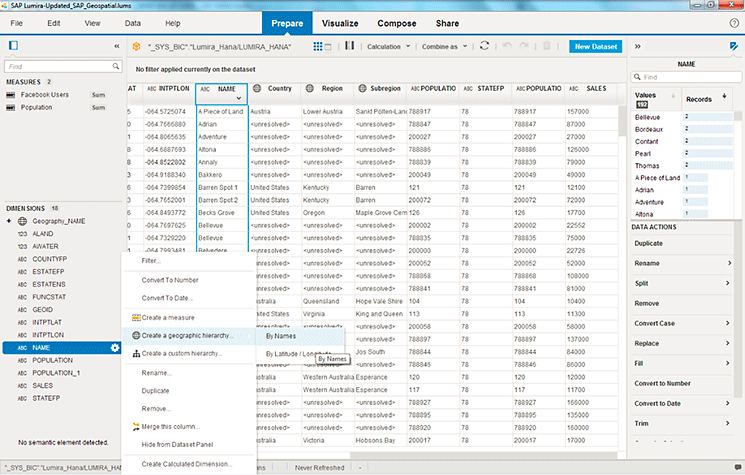Select the Bordeaux value in Values list

[649, 129]
